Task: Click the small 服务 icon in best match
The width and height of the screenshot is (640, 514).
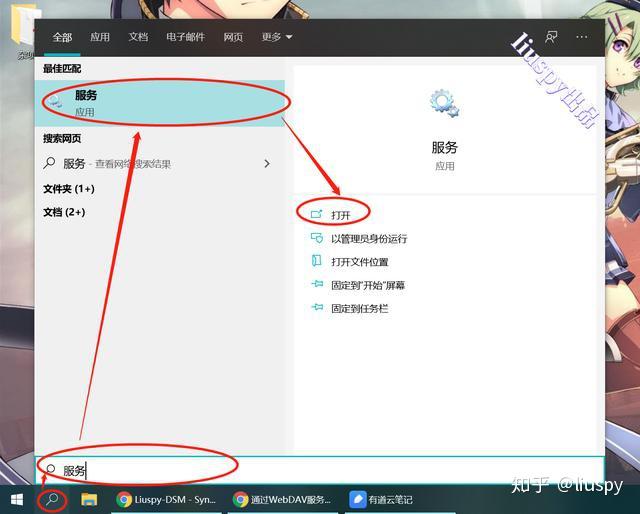Action: tap(55, 101)
